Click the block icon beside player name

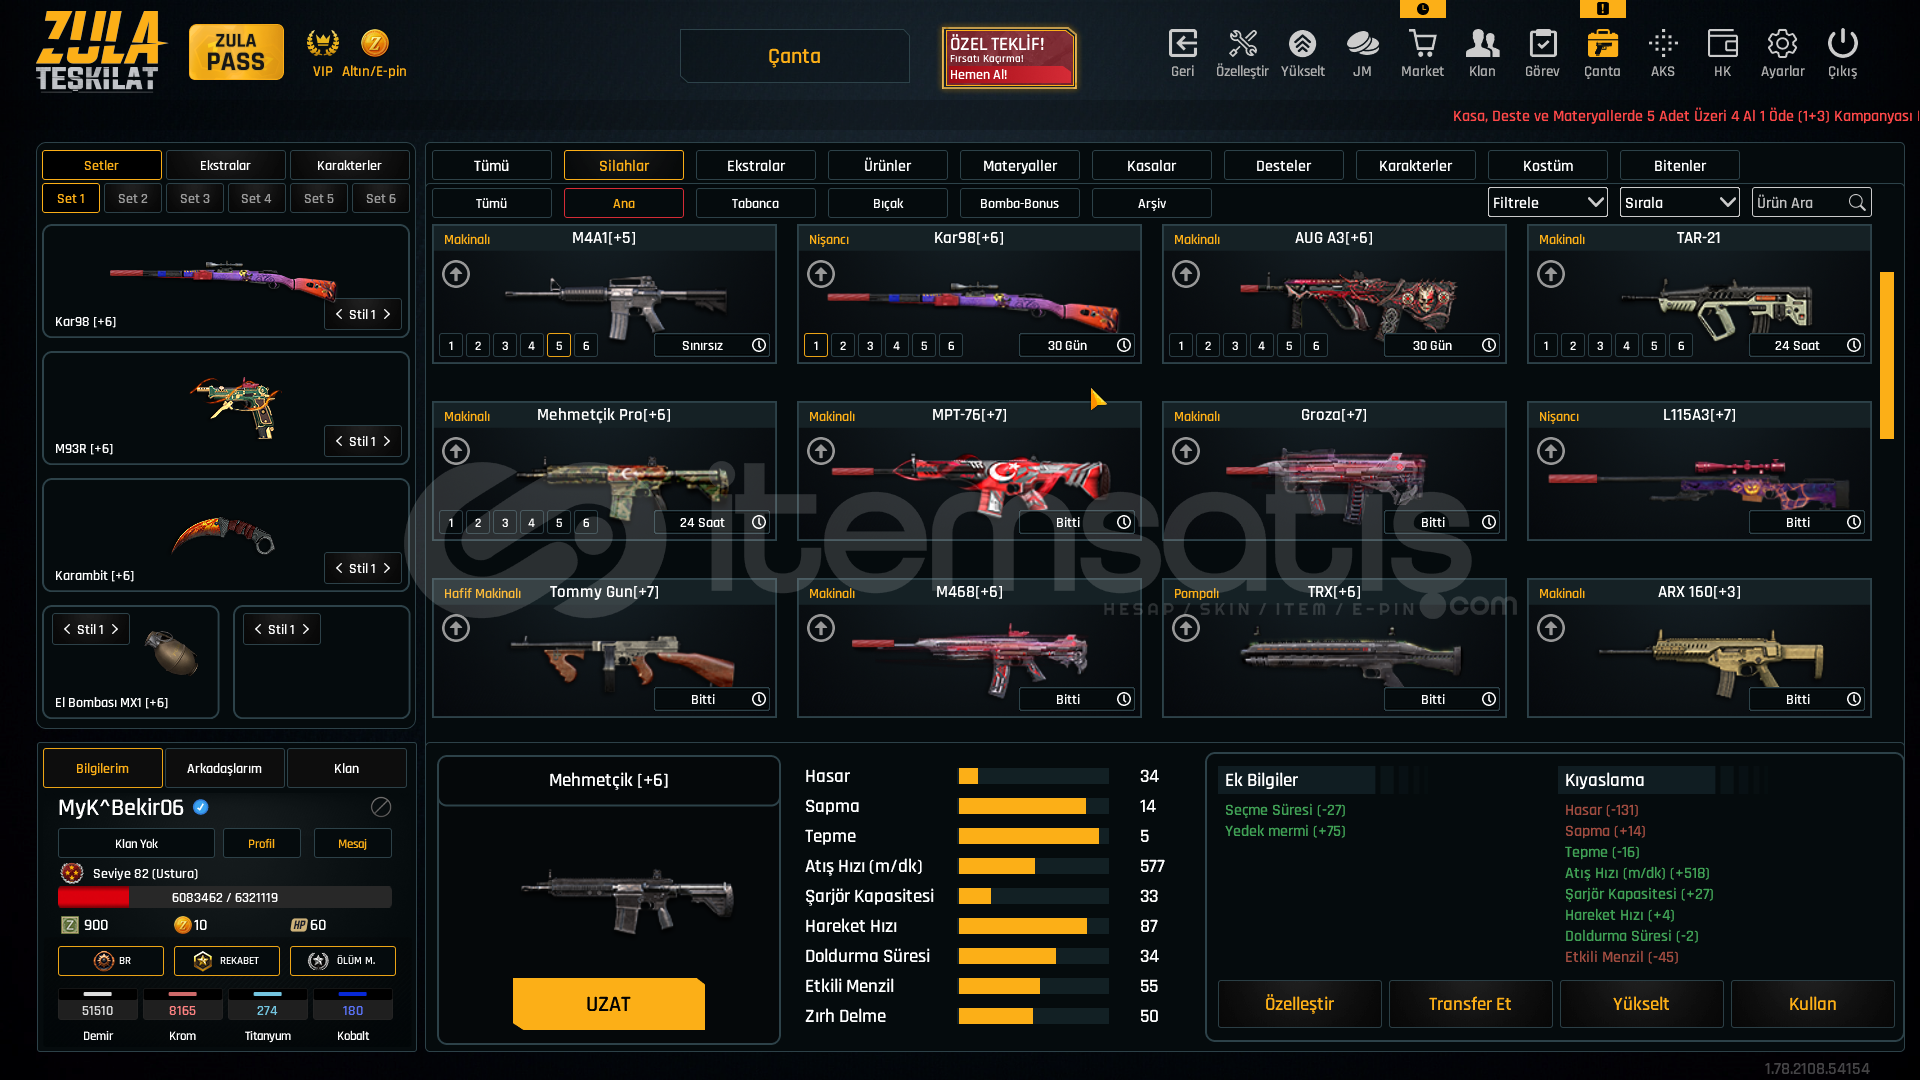click(x=381, y=807)
